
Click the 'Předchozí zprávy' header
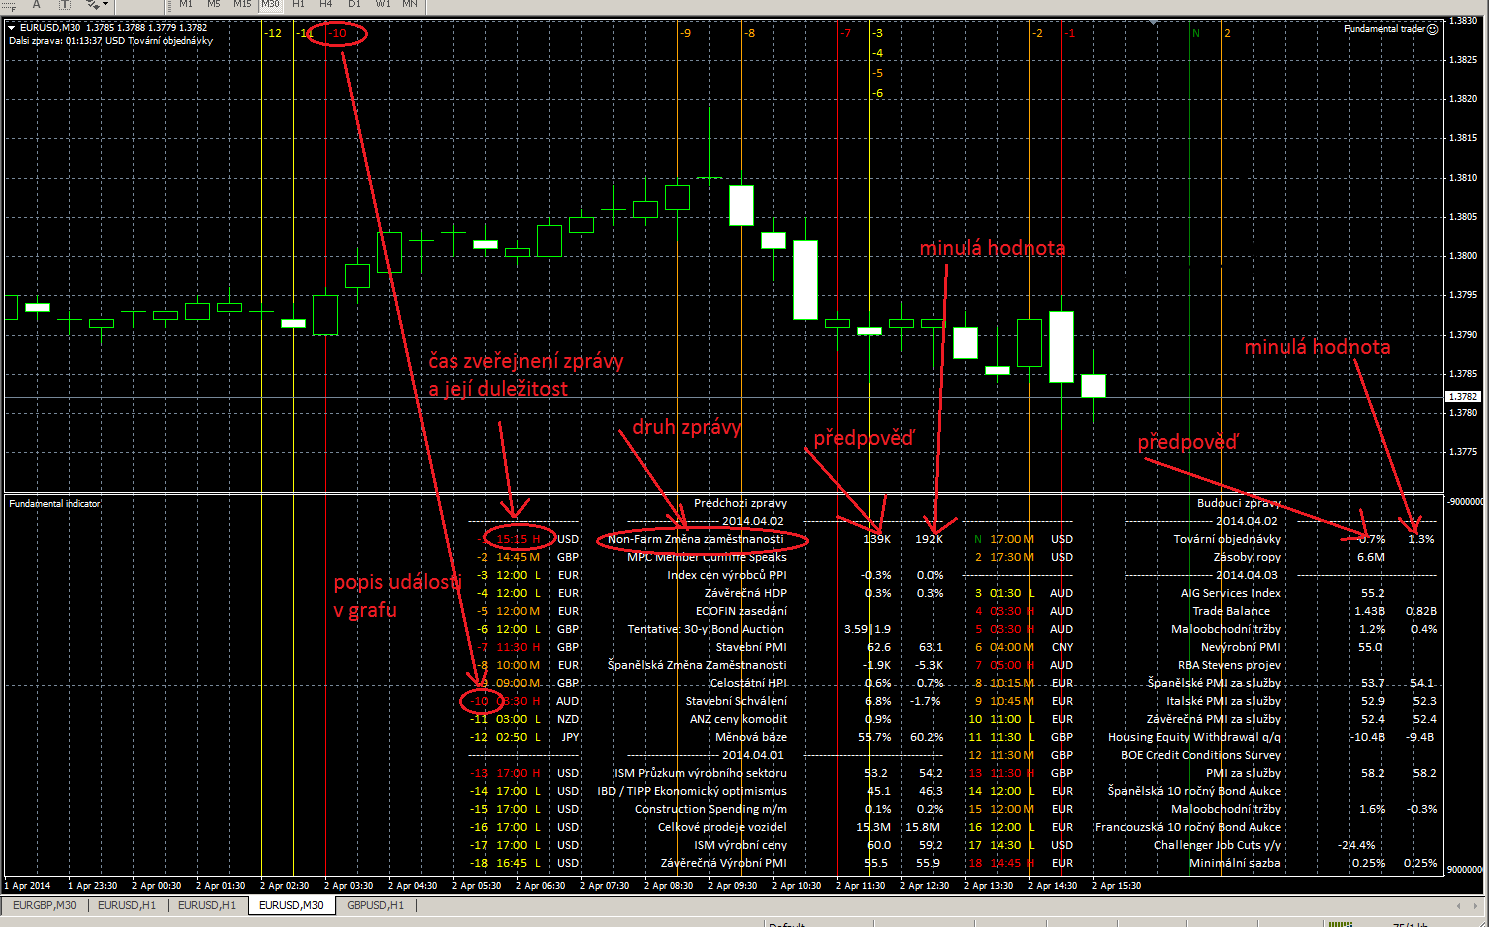click(x=740, y=503)
